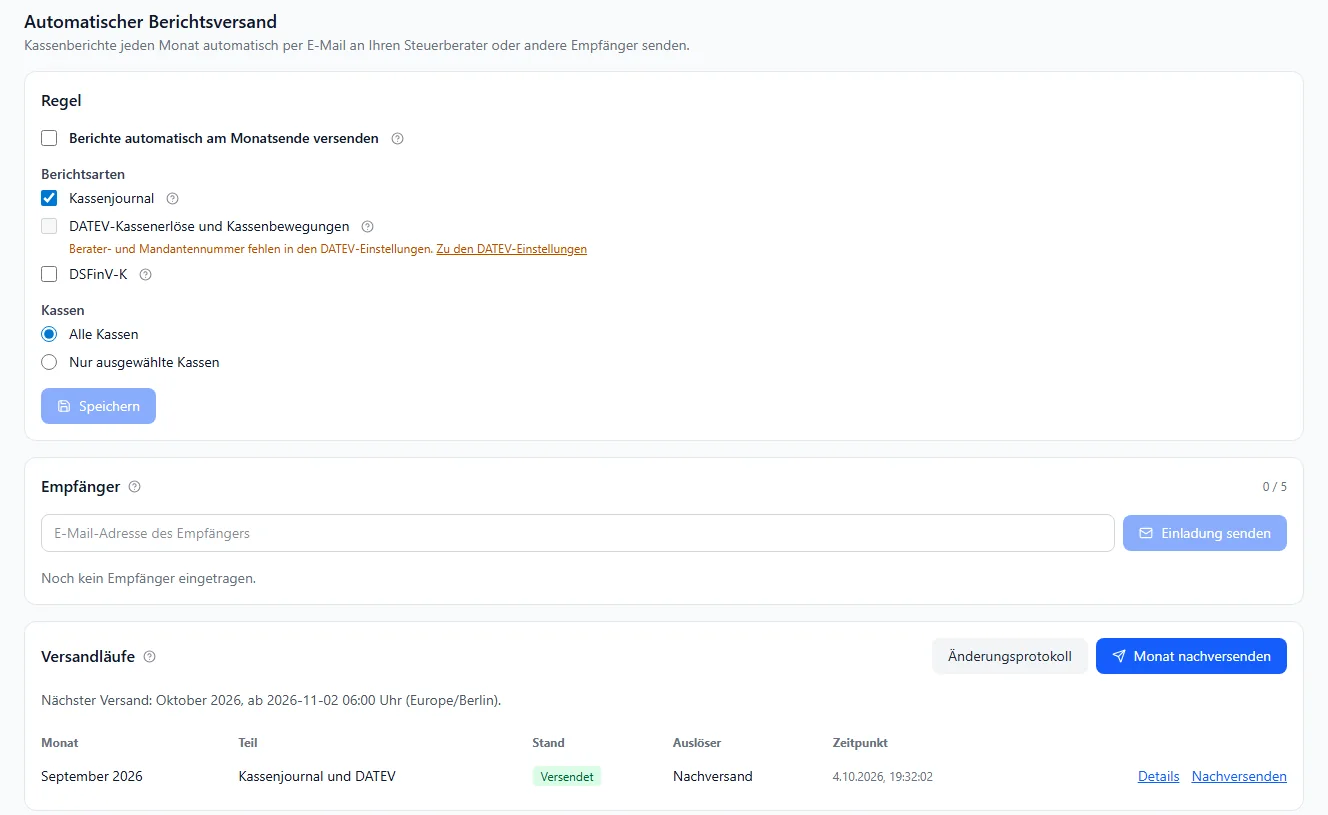Viewport: 1328px width, 815px height.
Task: Open Details for September 2026 run
Action: 1159,777
